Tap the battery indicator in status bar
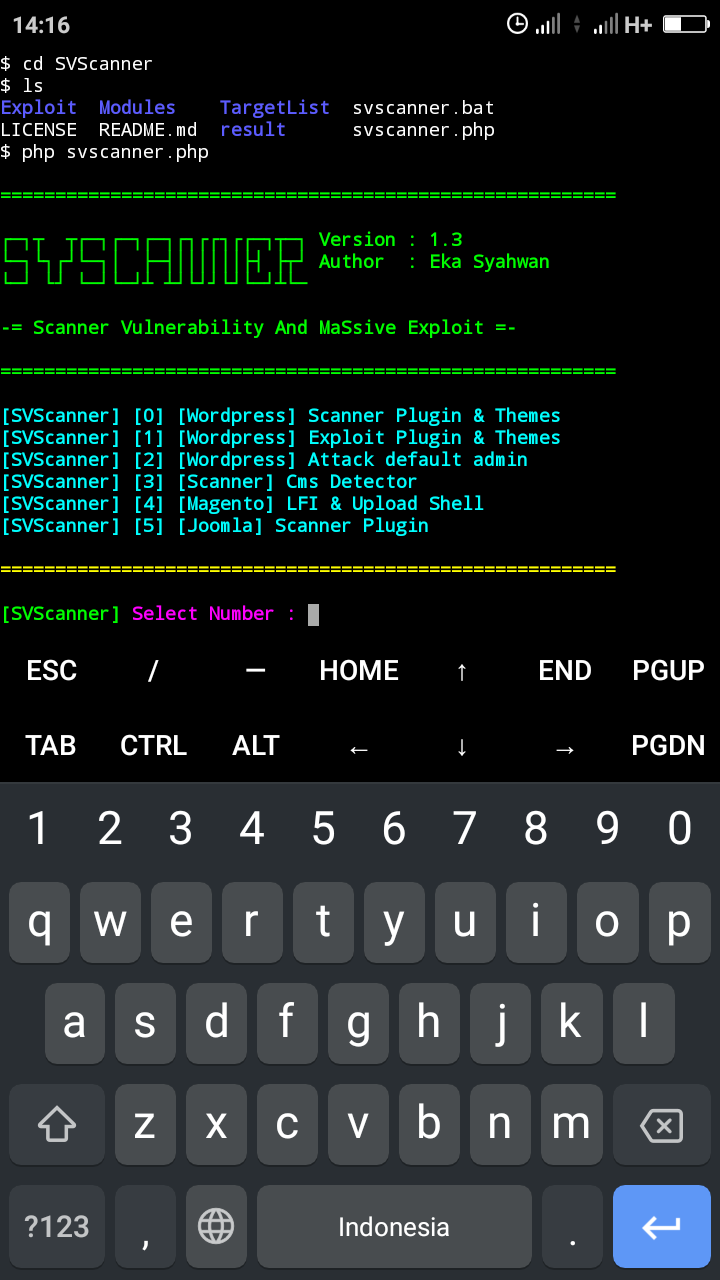 686,24
